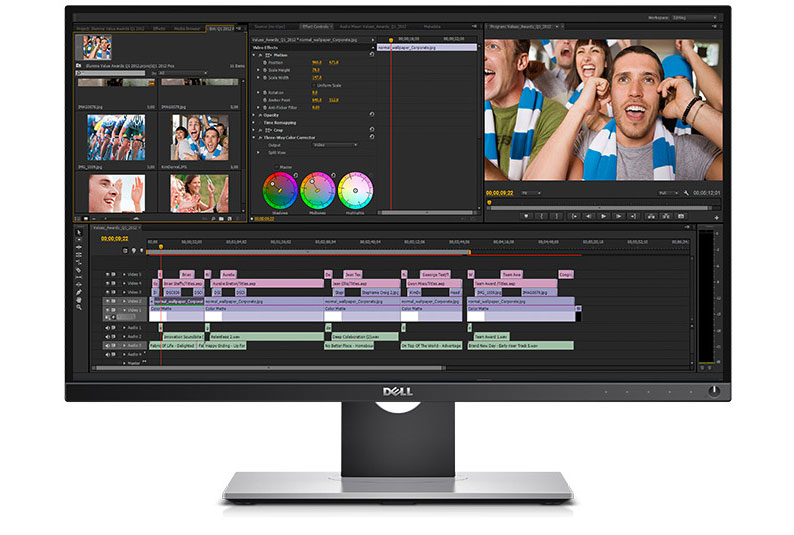Click the Export Frame camera icon
The image size is (794, 535).
(681, 216)
